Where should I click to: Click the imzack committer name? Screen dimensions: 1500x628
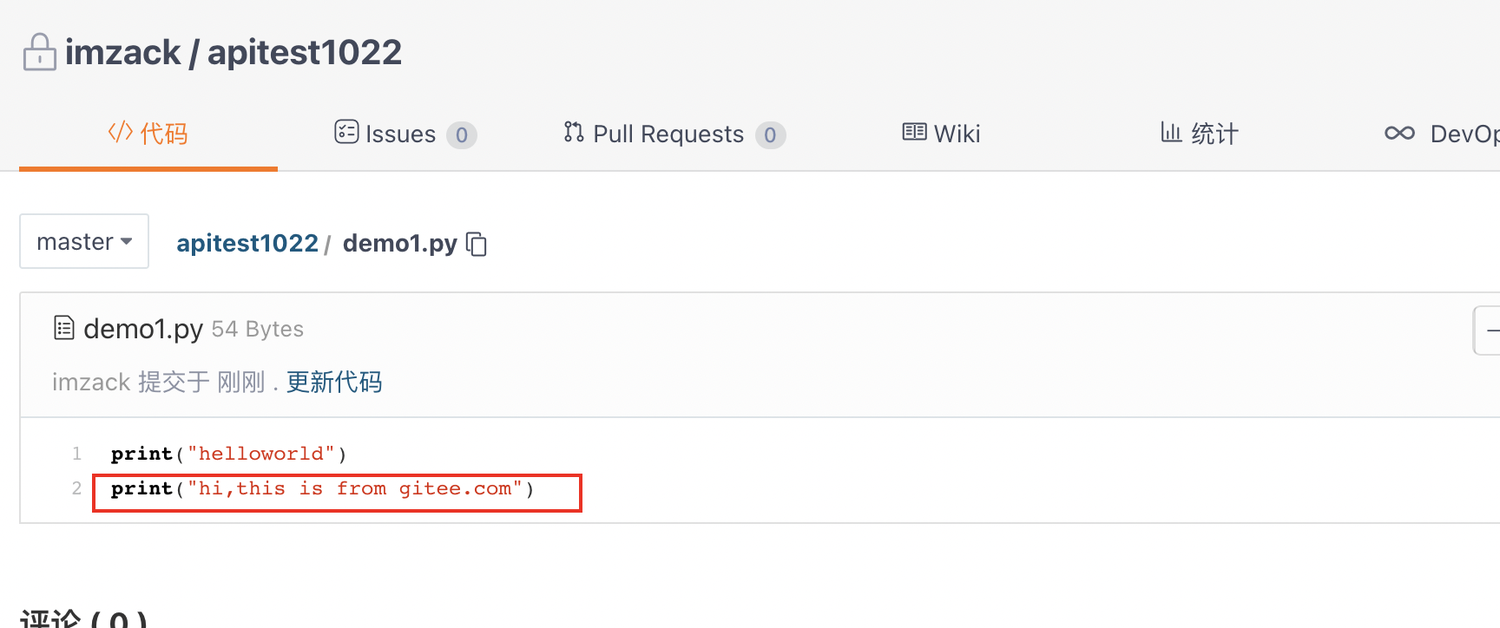pos(91,382)
